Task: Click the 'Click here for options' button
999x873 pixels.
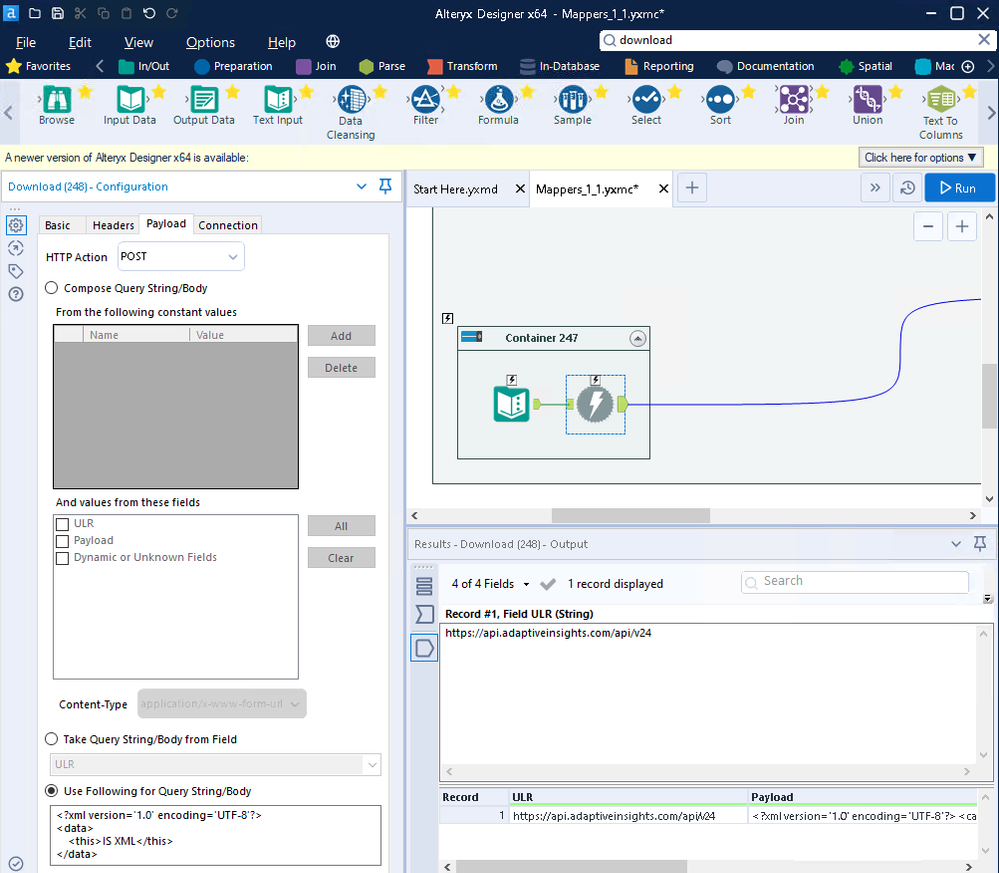Action: click(921, 157)
